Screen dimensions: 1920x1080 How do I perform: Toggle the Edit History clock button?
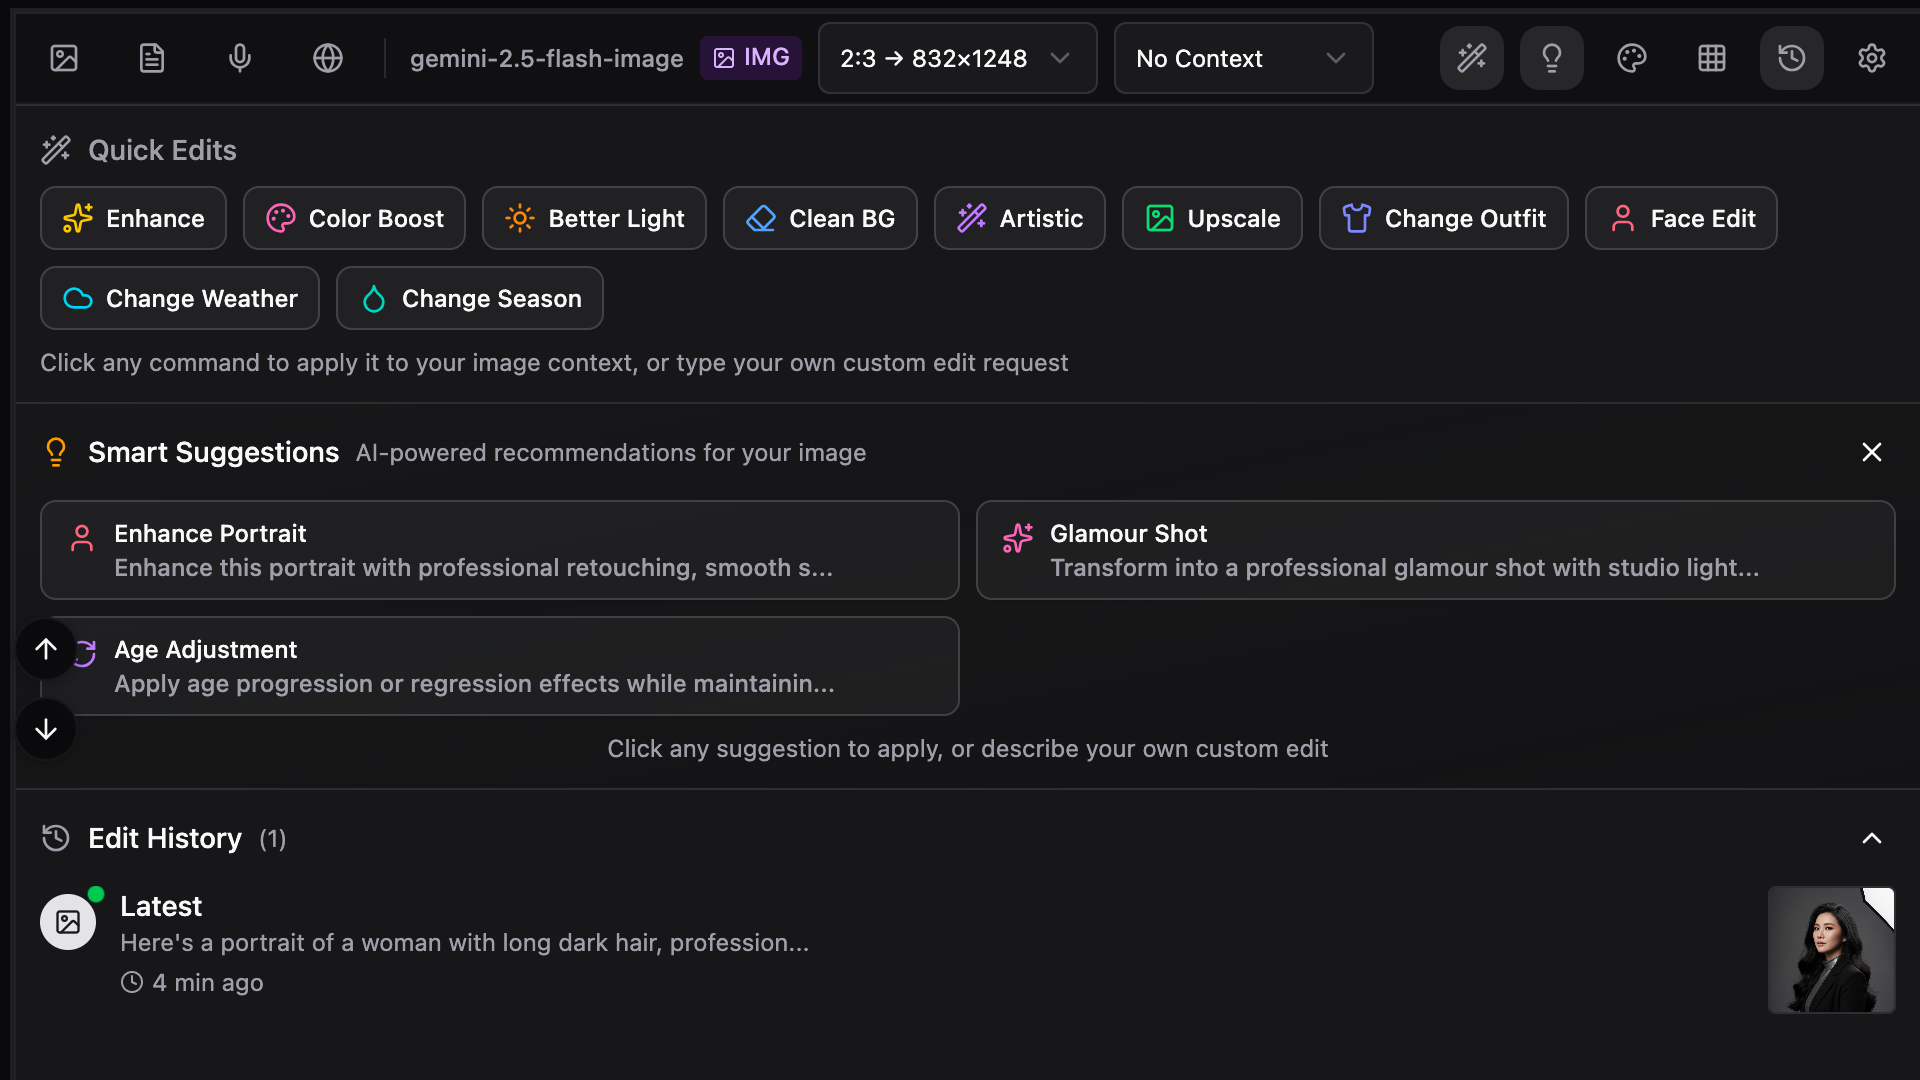(1792, 58)
